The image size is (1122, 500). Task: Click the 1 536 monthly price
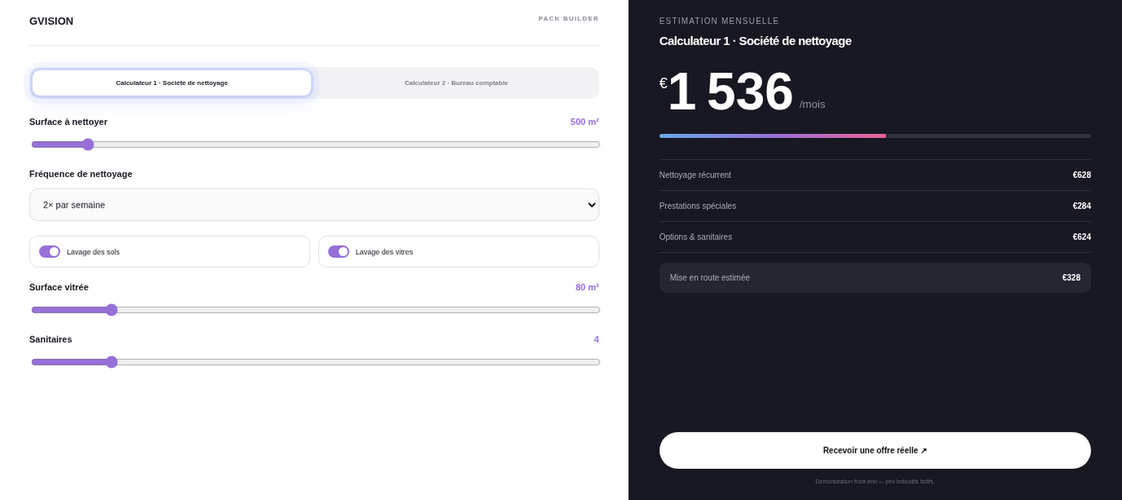pos(730,92)
